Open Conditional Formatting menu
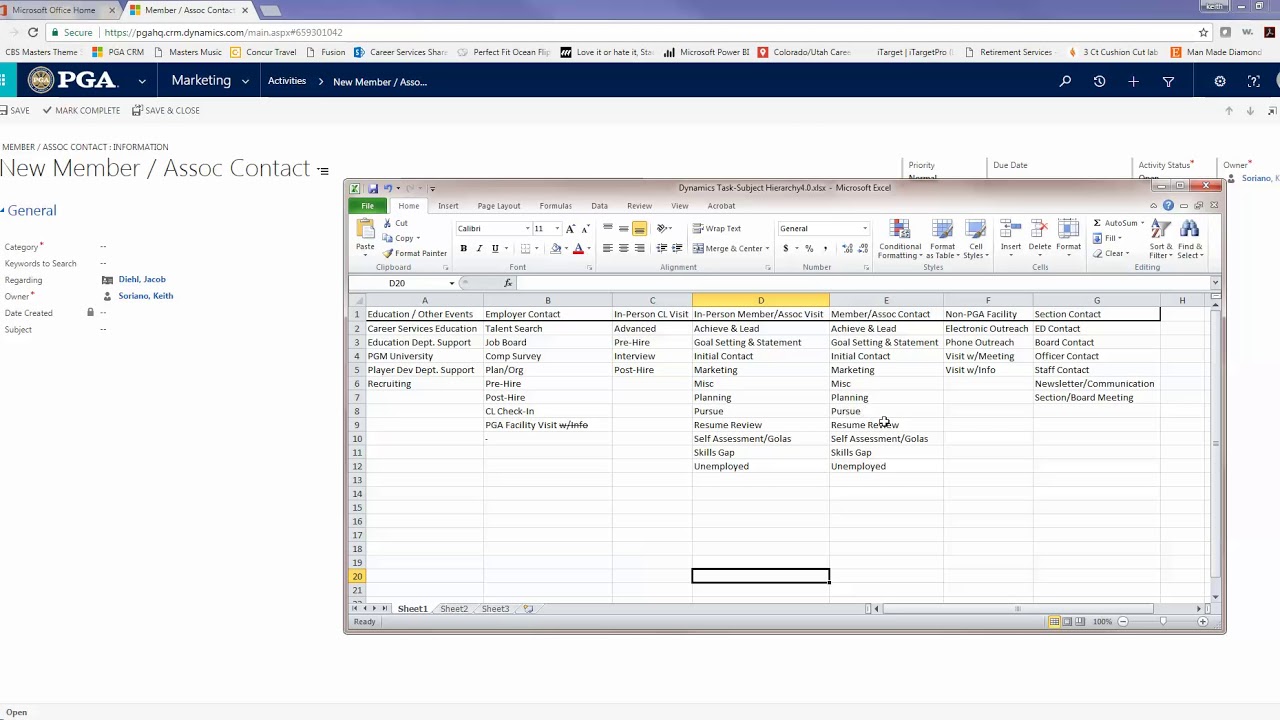This screenshot has width=1280, height=720. pyautogui.click(x=900, y=239)
